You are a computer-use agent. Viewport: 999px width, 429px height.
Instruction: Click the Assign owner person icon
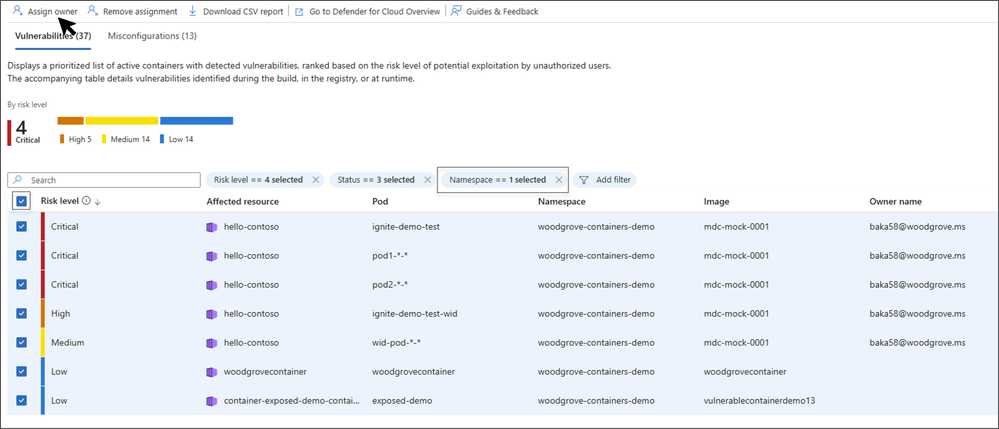coord(18,11)
